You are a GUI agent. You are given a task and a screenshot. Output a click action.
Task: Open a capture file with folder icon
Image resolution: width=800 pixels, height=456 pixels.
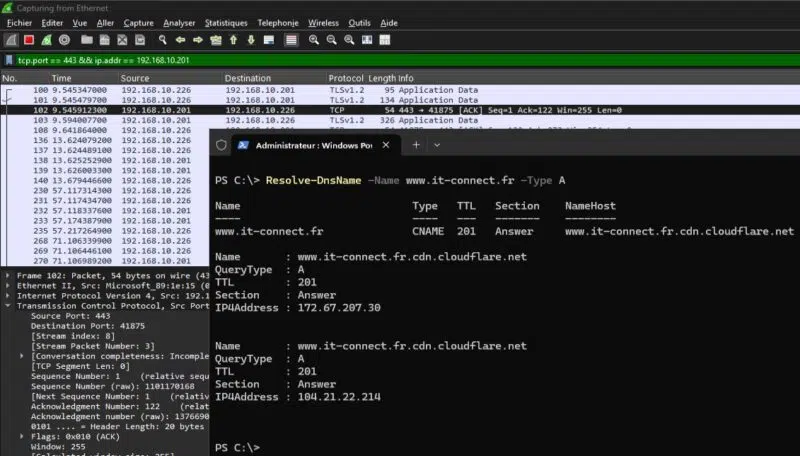(x=87, y=40)
